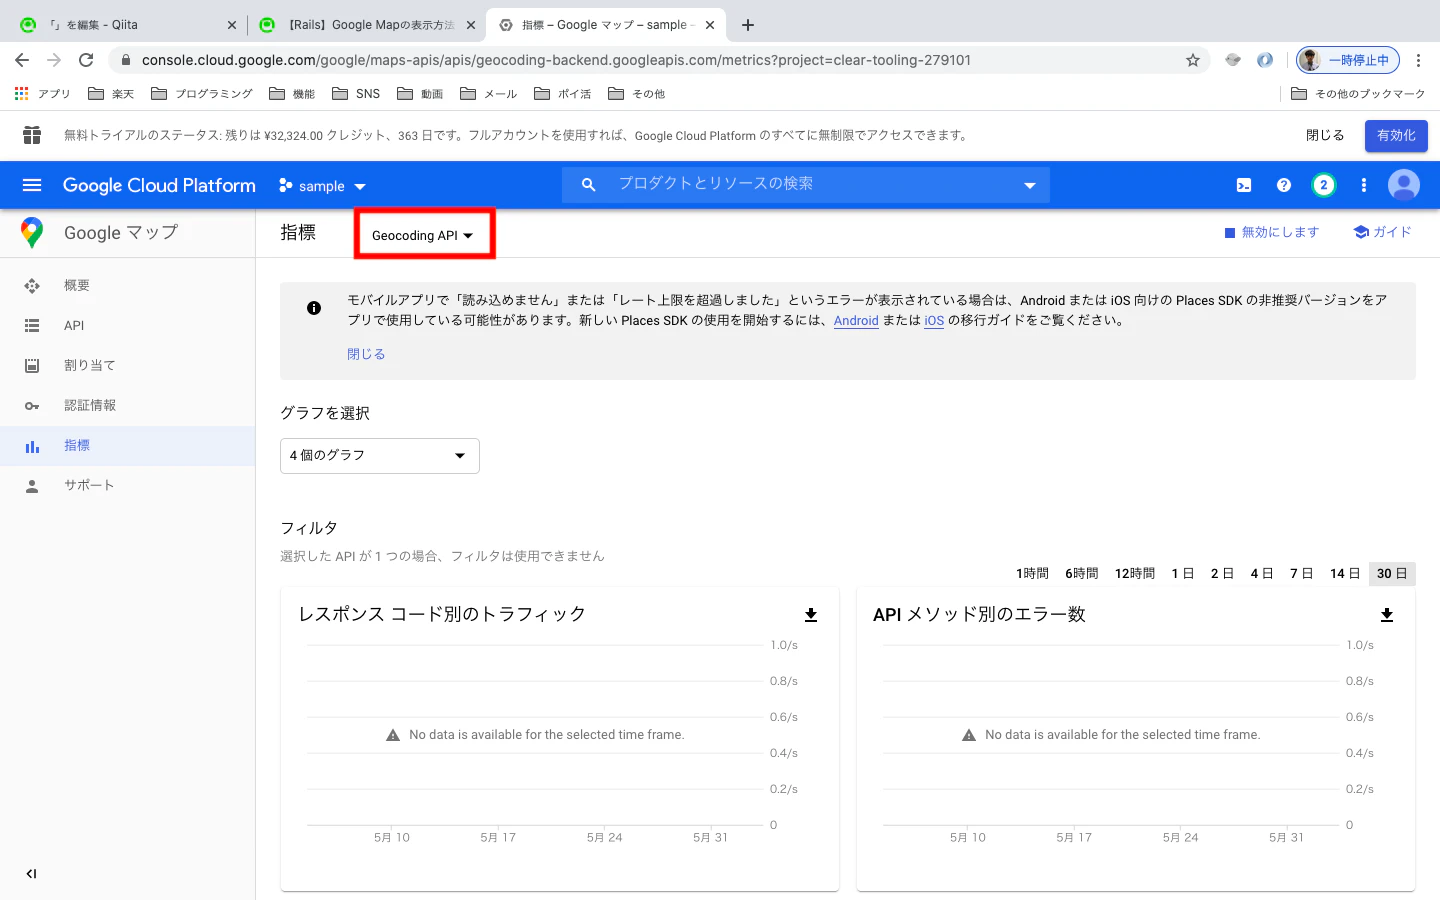Download the API メソッド別のエラー数 chart
1440x900 pixels.
pos(1387,615)
